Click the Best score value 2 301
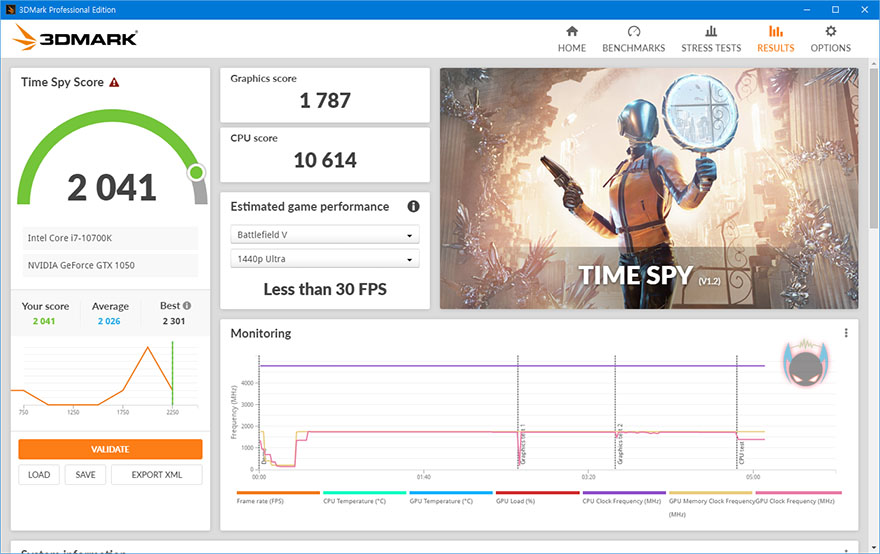The height and width of the screenshot is (554, 880). pos(173,321)
